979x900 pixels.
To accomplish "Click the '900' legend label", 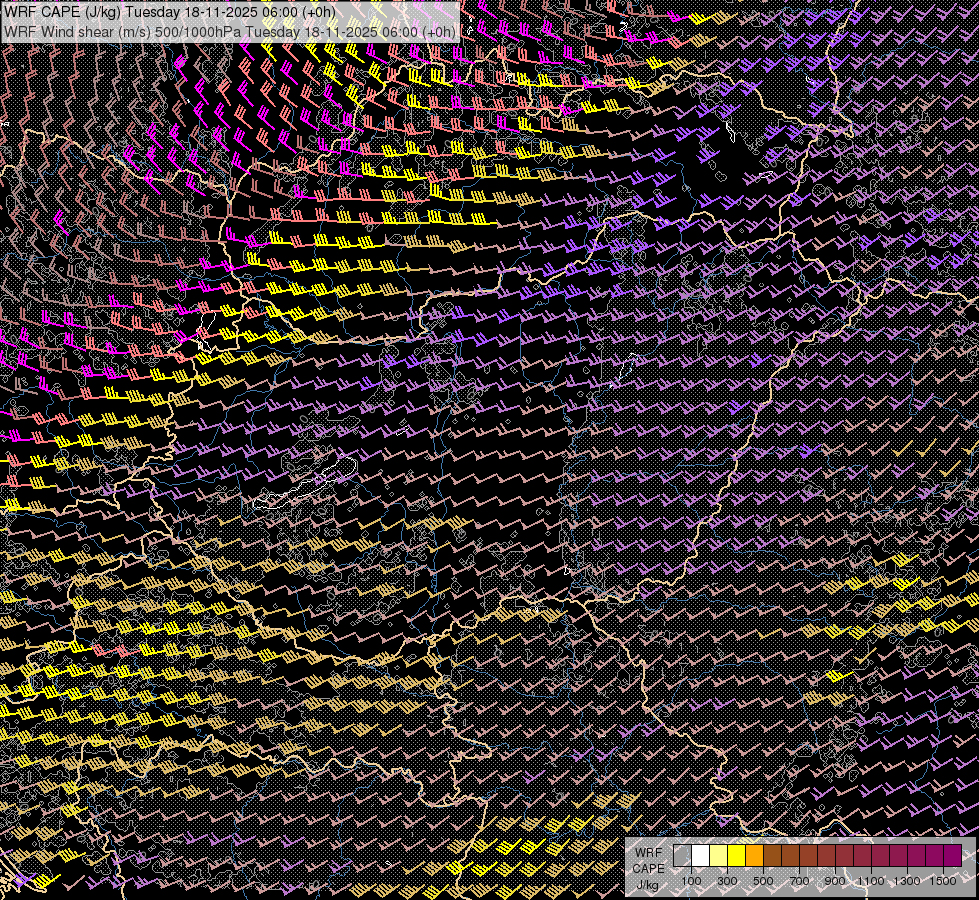I will coord(835,881).
